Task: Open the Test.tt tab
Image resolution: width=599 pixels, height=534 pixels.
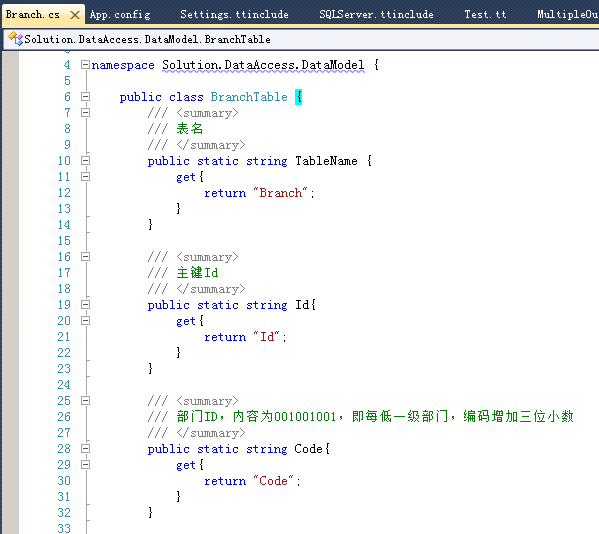Action: 485,15
